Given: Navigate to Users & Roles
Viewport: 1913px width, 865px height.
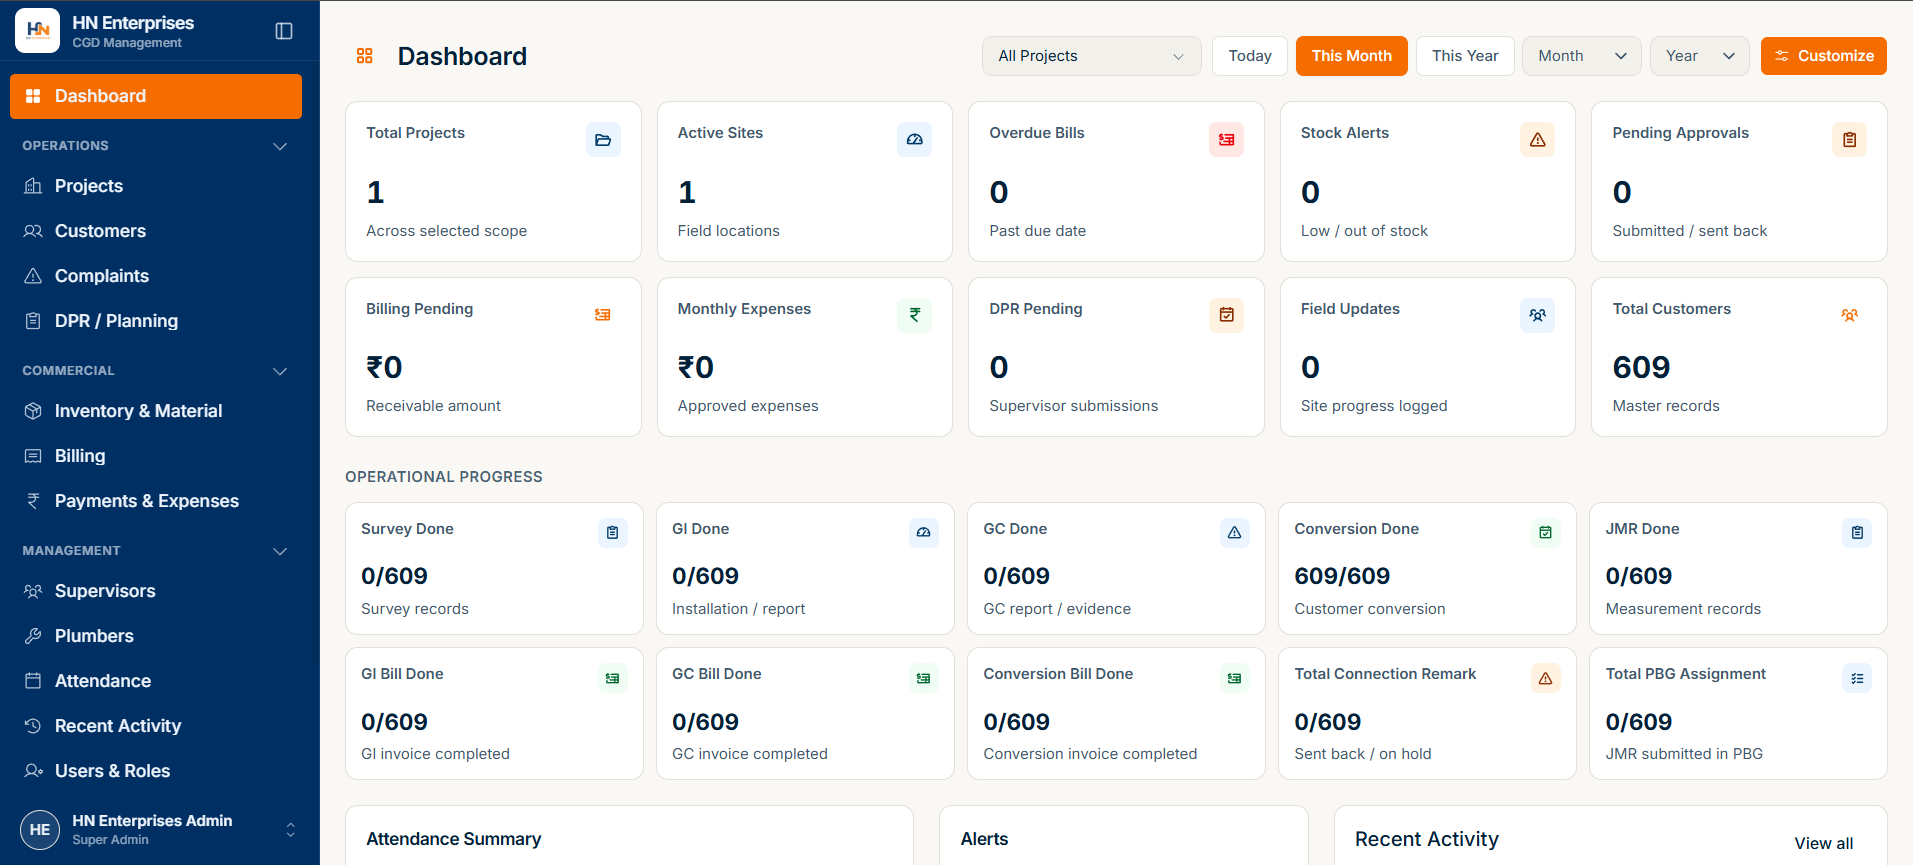Looking at the screenshot, I should click(156, 771).
